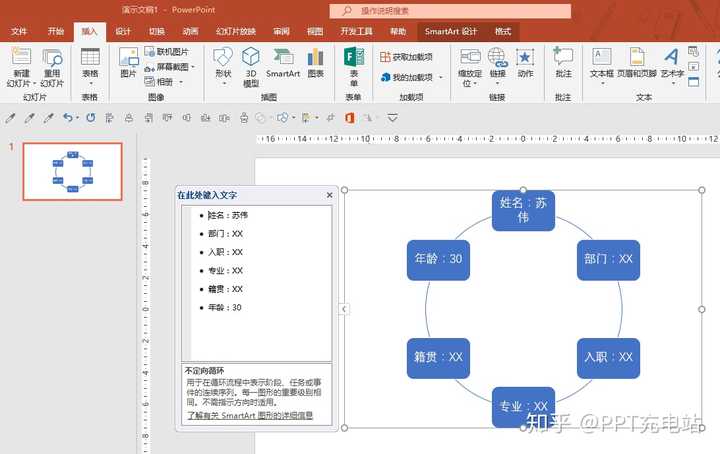This screenshot has width=720, height=454.
Task: Open the Shapes (形状) gallery icon
Action: [223, 57]
